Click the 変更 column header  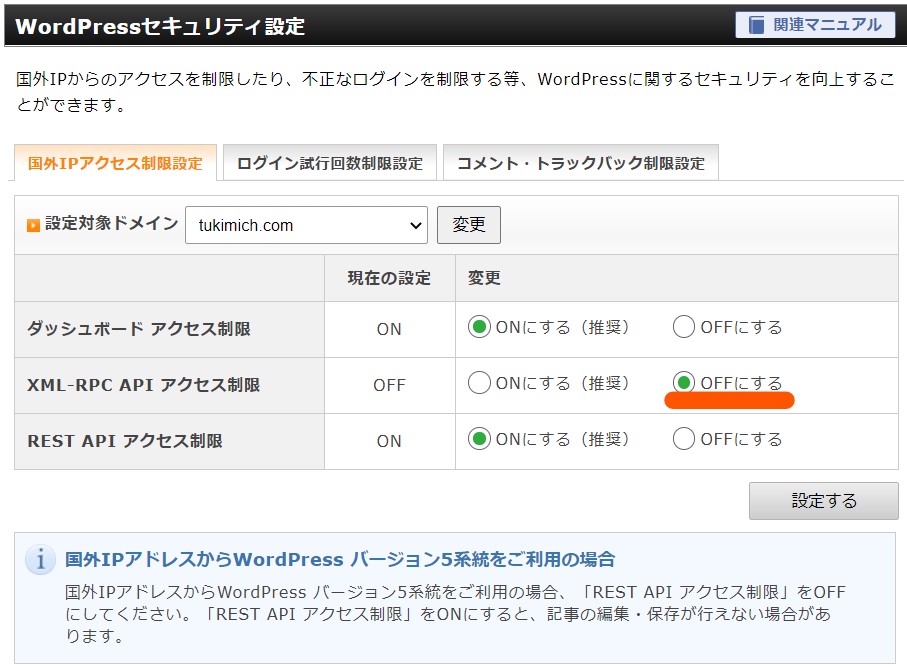[x=484, y=278]
